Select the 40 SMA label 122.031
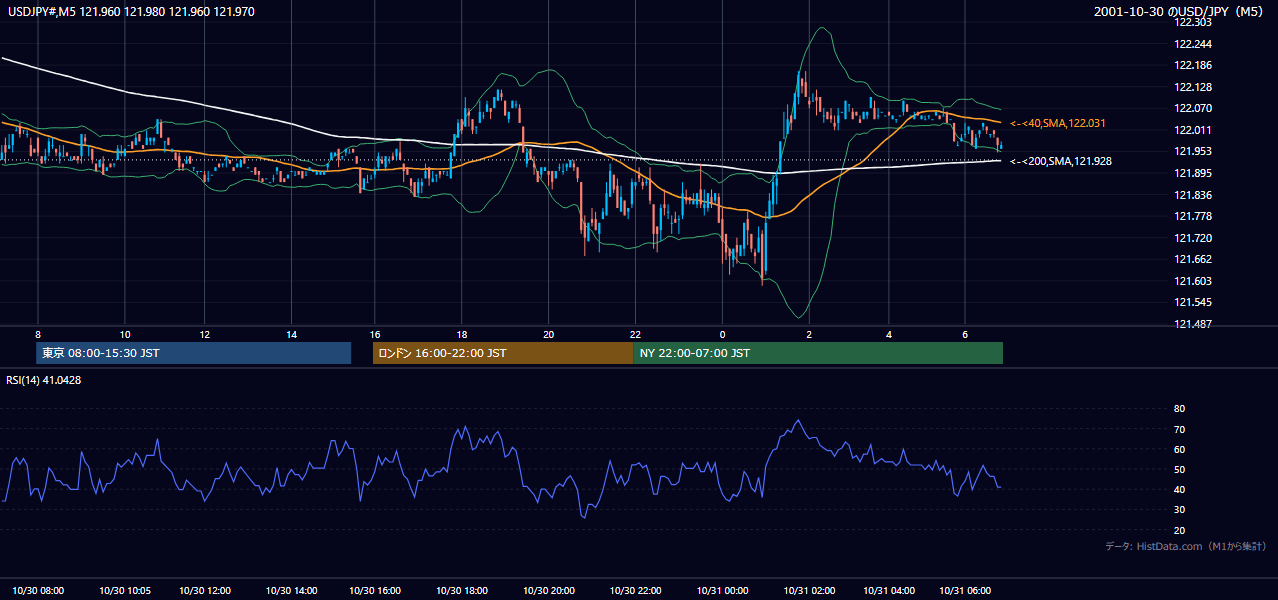This screenshot has width=1278, height=600. tap(1058, 123)
